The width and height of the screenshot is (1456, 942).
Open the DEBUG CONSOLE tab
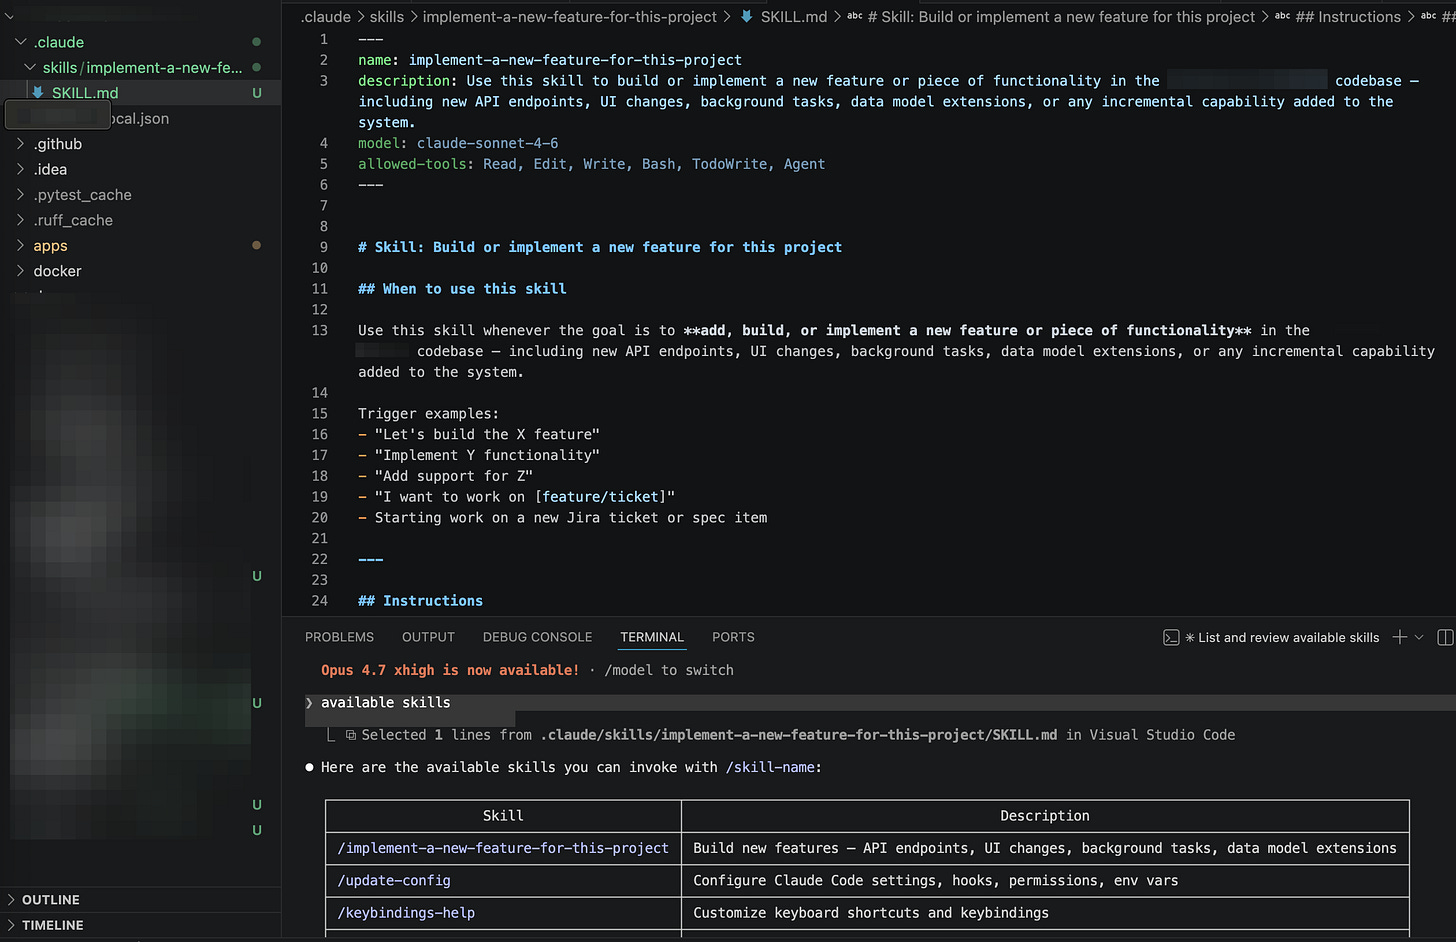coord(537,637)
